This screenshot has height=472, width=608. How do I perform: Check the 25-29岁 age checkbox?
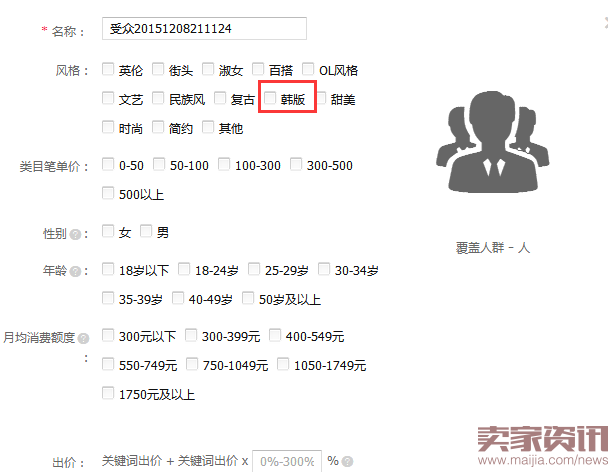click(x=254, y=269)
